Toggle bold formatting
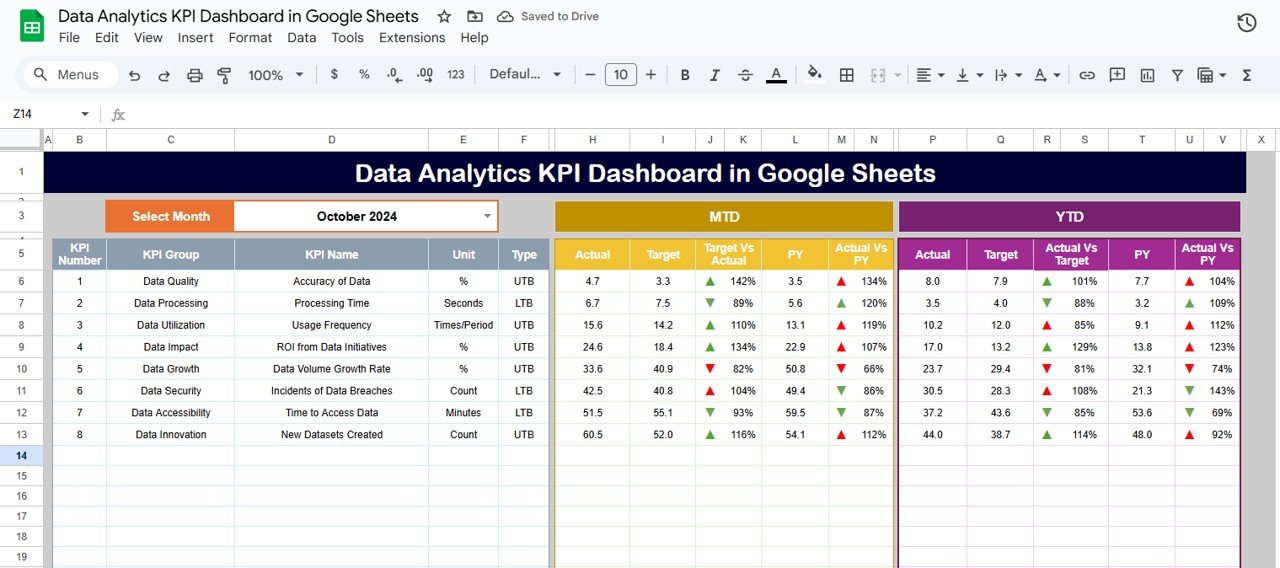This screenshot has height=568, width=1280. pyautogui.click(x=685, y=75)
